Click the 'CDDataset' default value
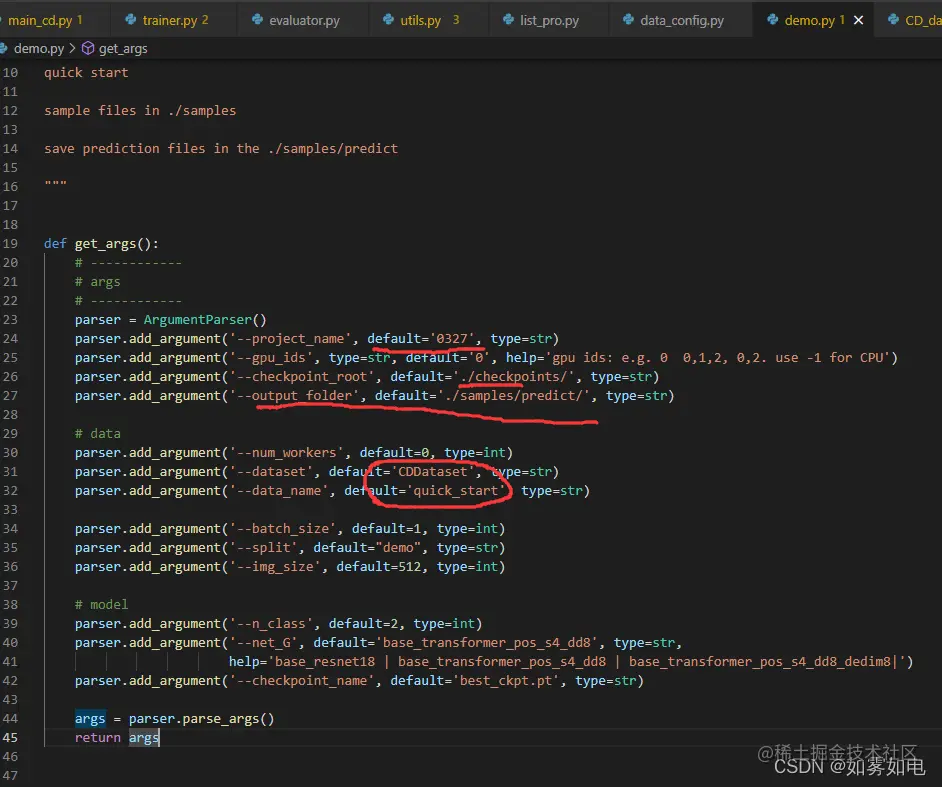 click(432, 472)
